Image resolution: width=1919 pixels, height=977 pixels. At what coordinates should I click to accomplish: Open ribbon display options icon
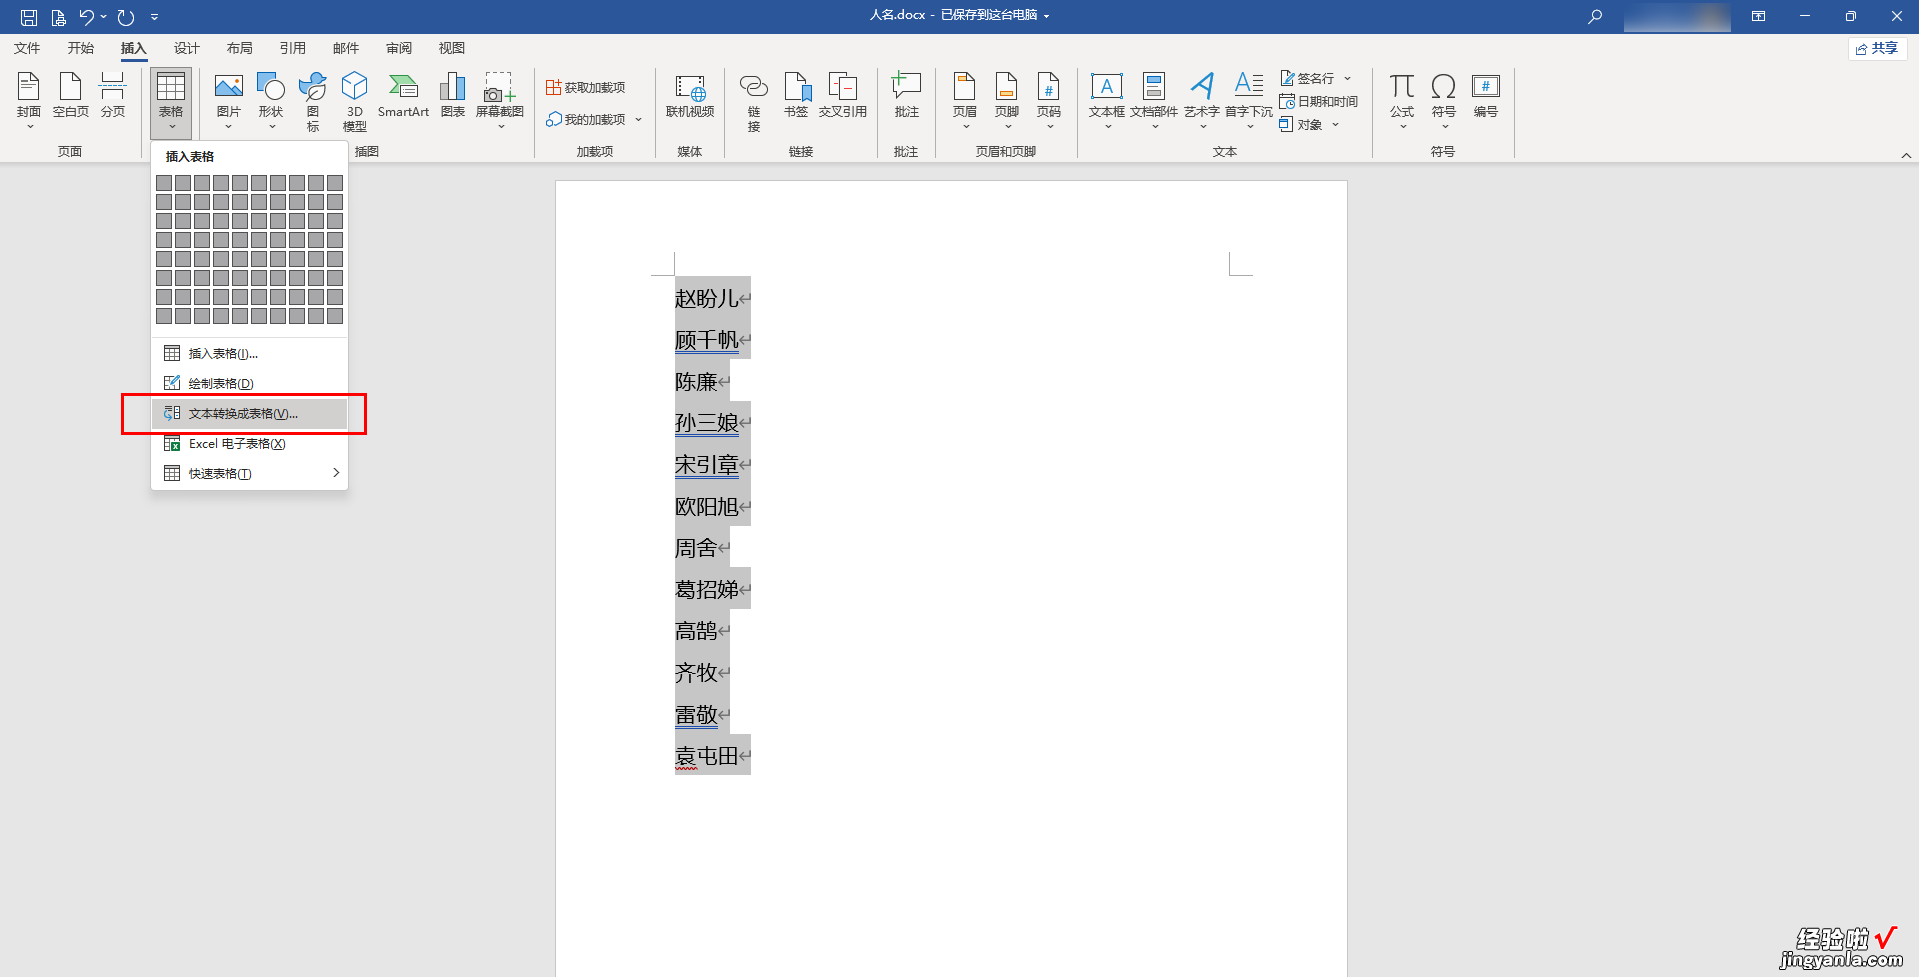point(1758,16)
